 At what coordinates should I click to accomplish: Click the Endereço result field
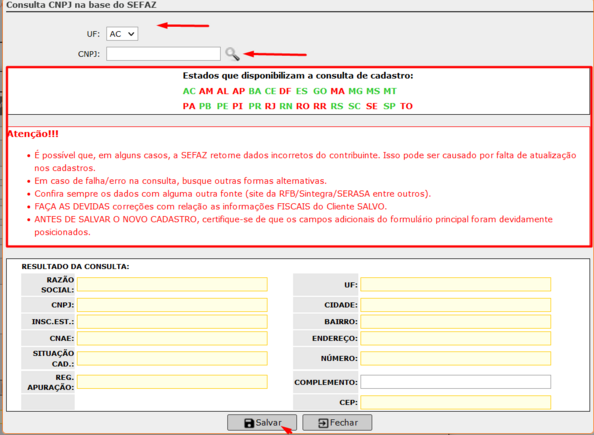pyautogui.click(x=455, y=338)
